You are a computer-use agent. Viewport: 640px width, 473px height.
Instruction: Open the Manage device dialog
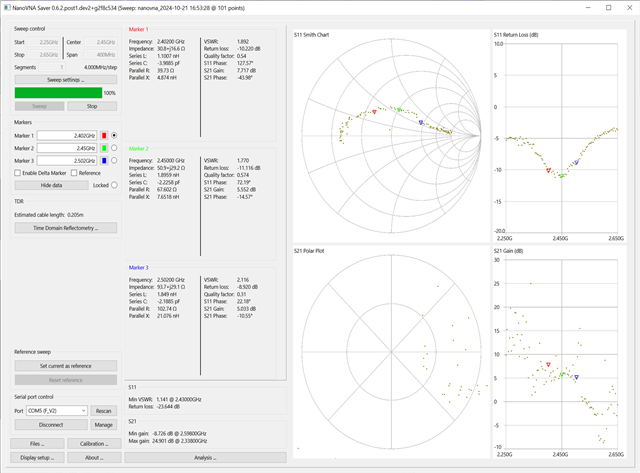pyautogui.click(x=104, y=425)
